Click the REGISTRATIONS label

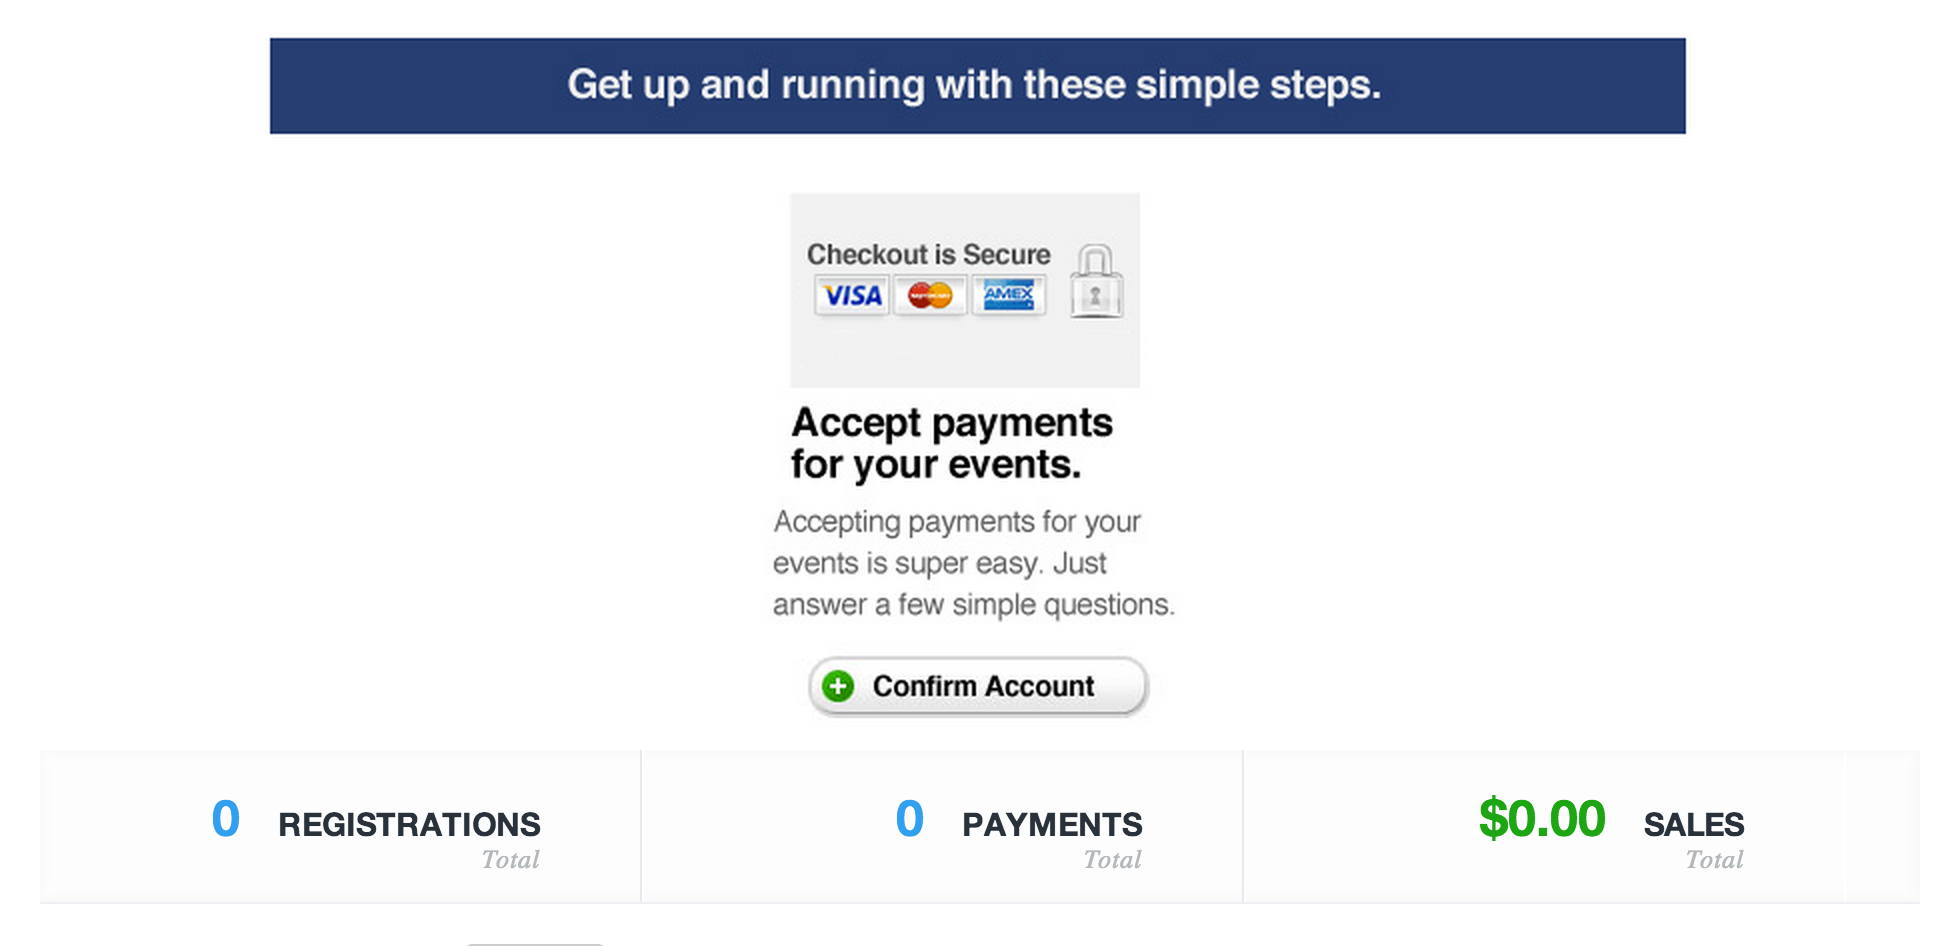tap(409, 824)
